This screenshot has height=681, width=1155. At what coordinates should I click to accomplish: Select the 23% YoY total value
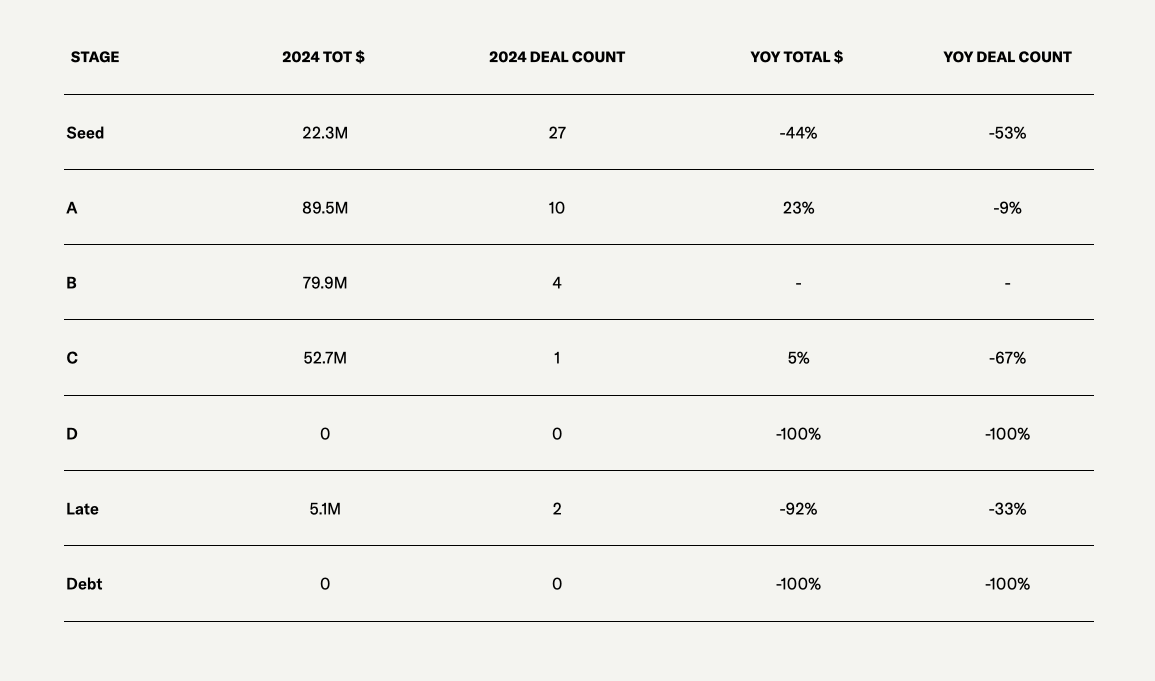tap(798, 208)
